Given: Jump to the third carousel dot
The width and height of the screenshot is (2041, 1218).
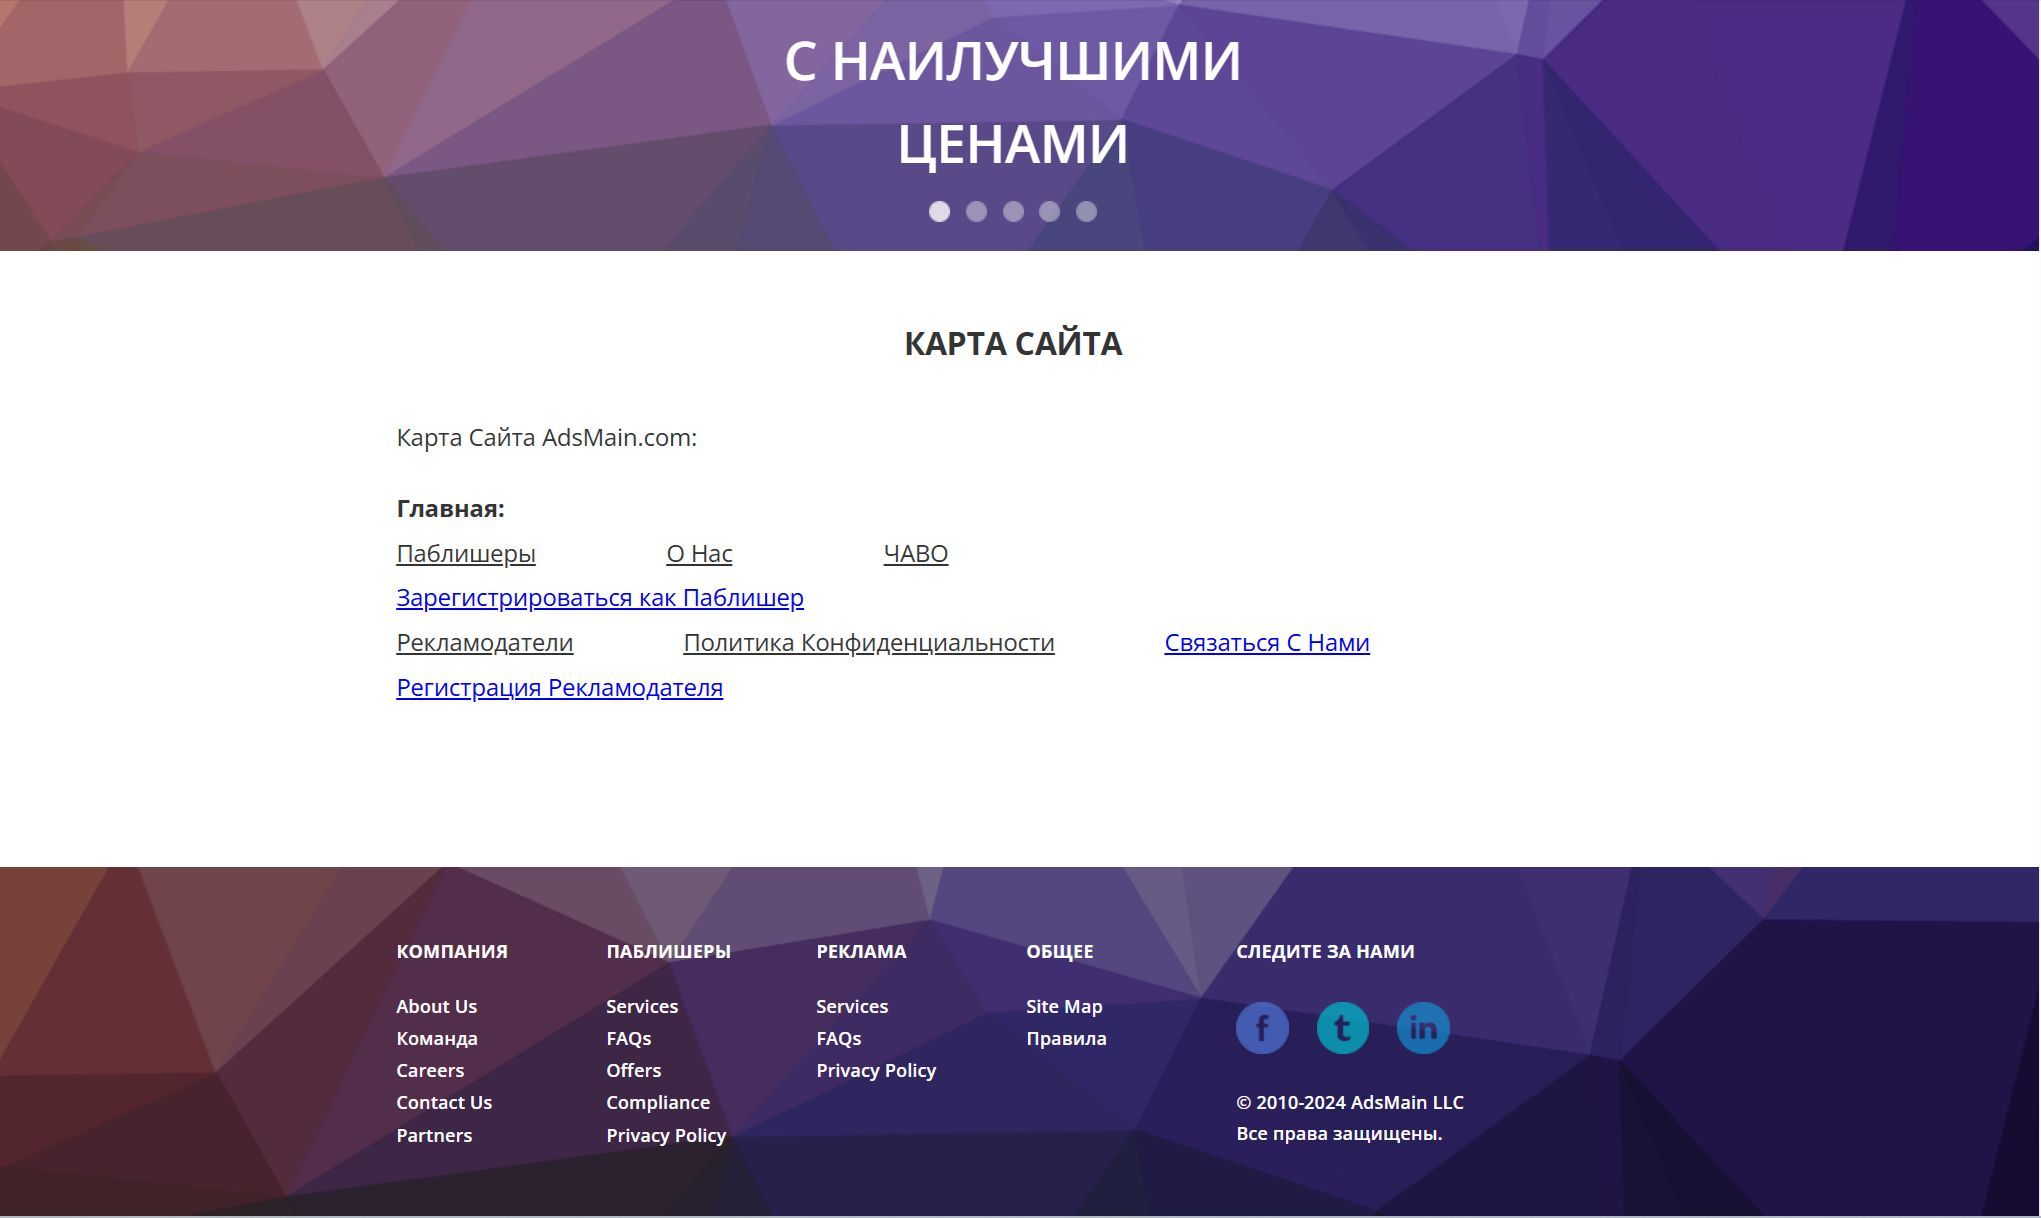Looking at the screenshot, I should (x=1013, y=212).
